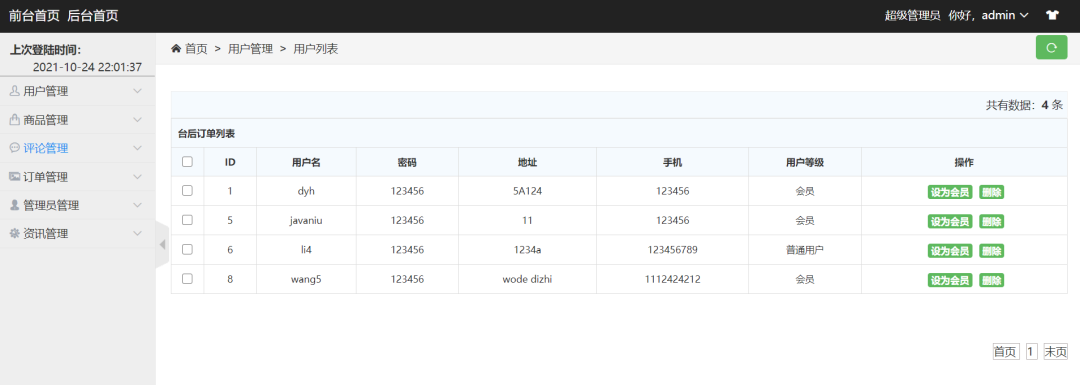Click the ID column header

click(x=230, y=163)
